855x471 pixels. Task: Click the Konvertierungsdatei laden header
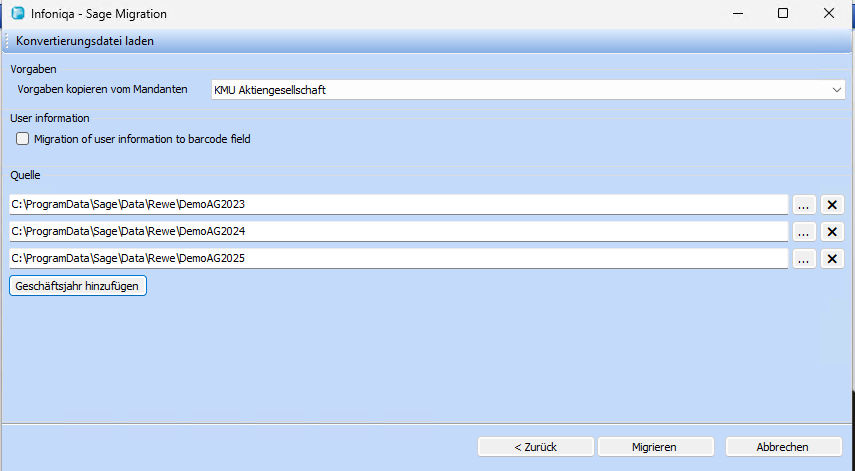[85, 41]
